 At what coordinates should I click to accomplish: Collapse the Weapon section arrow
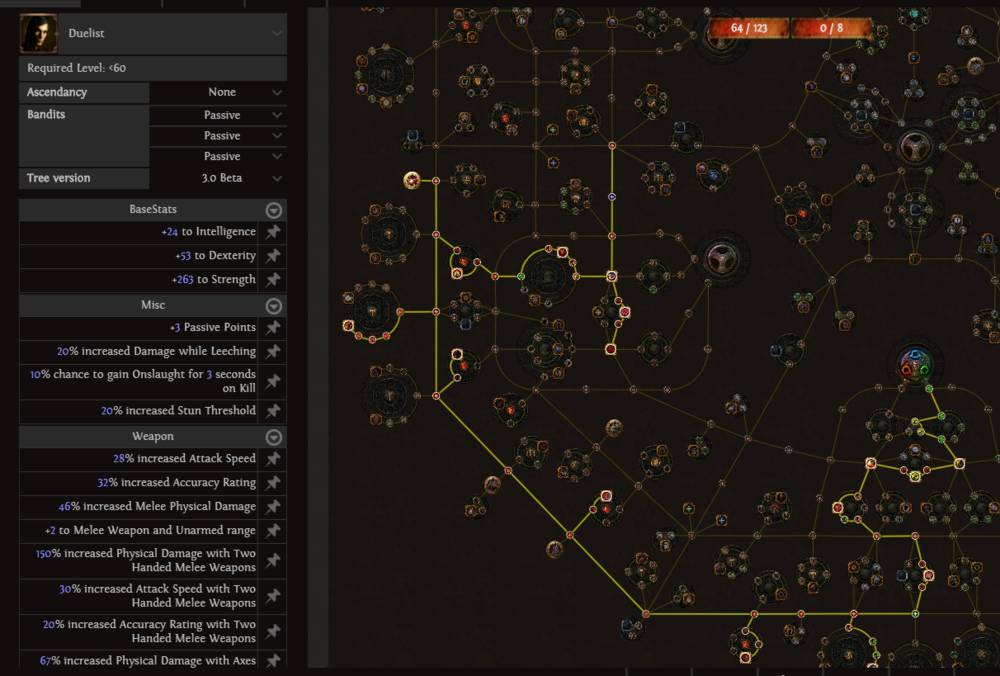click(x=274, y=437)
